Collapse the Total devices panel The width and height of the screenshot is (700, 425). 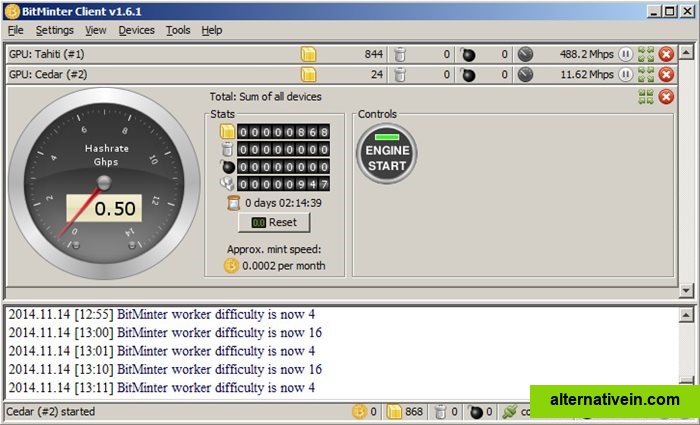click(x=646, y=97)
